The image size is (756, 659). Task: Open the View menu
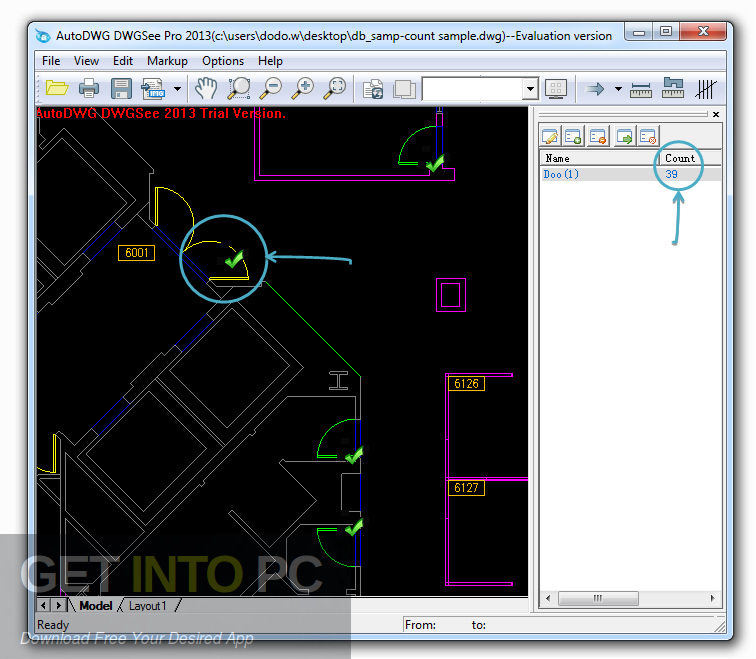click(86, 61)
